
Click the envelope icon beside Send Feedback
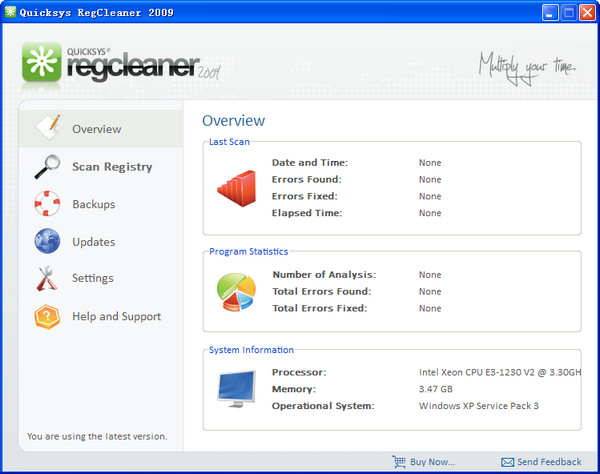click(507, 463)
